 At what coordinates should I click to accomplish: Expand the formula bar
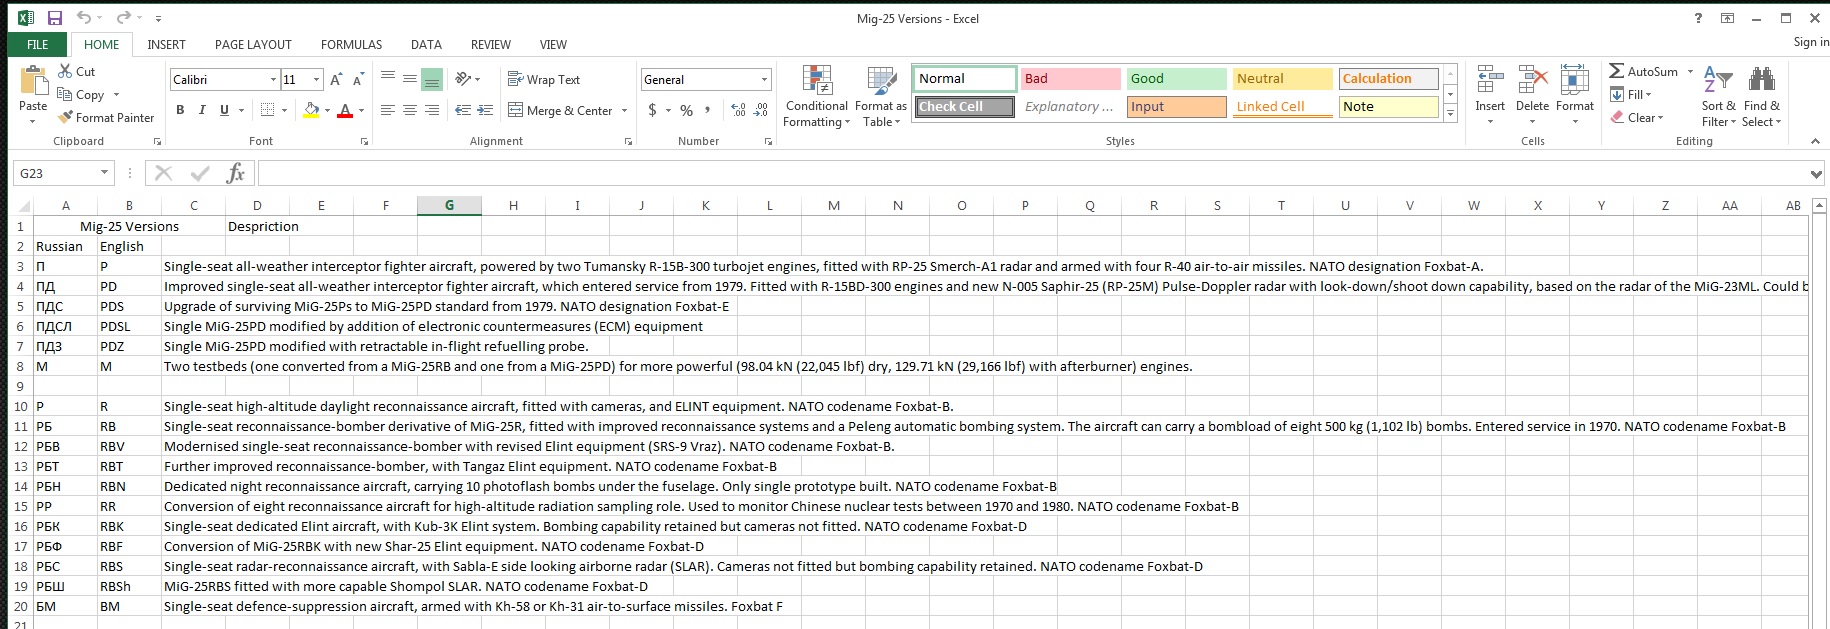[x=1816, y=174]
